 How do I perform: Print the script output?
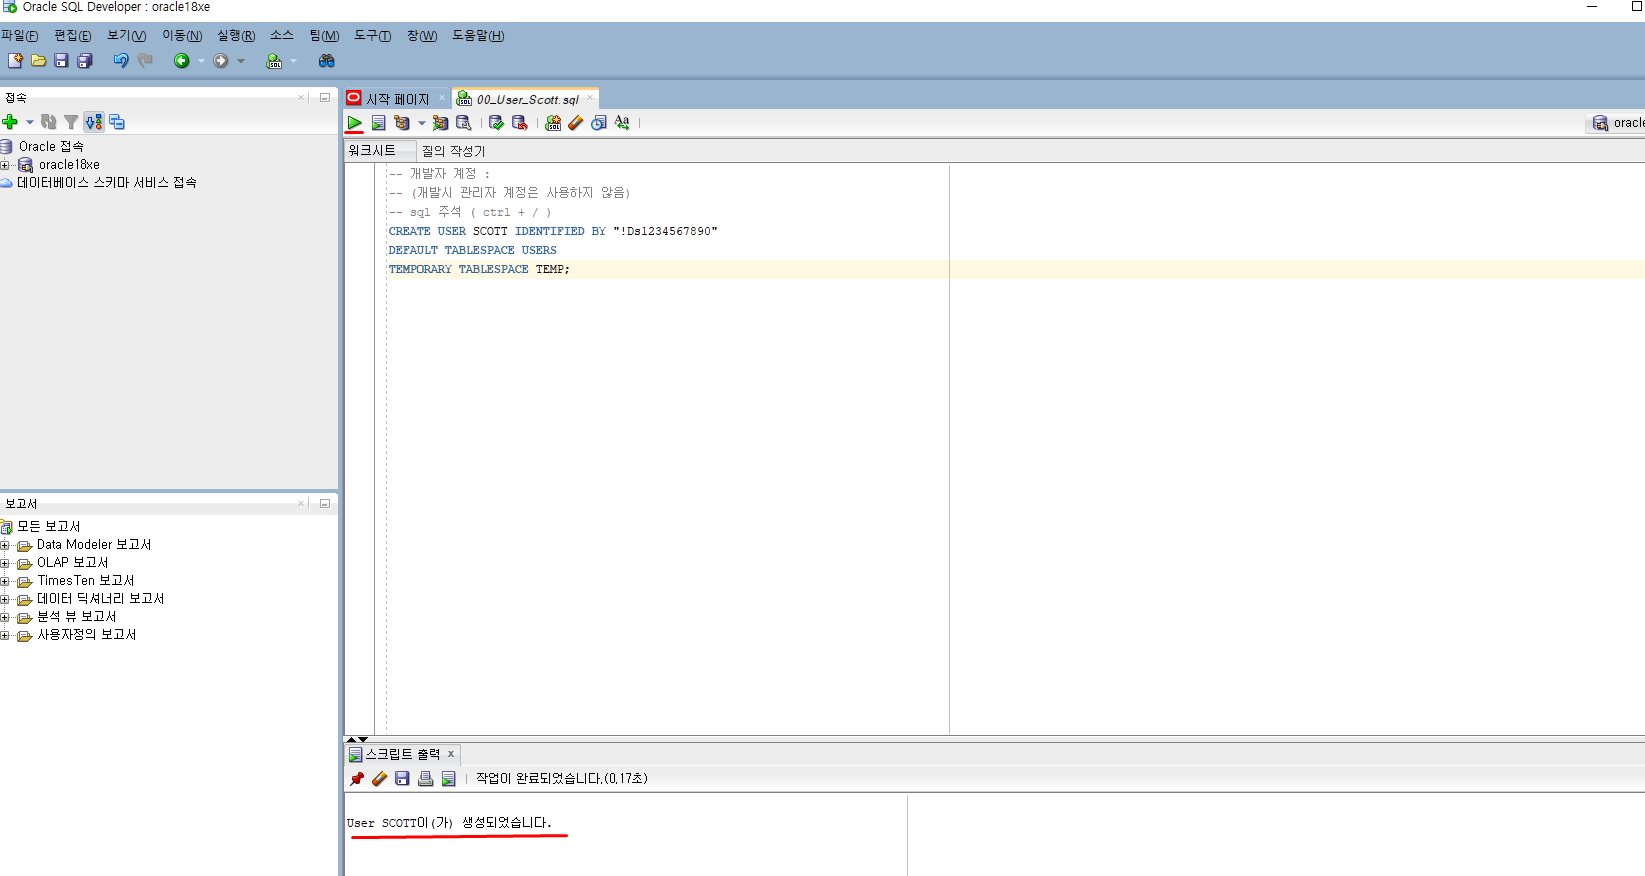[425, 778]
